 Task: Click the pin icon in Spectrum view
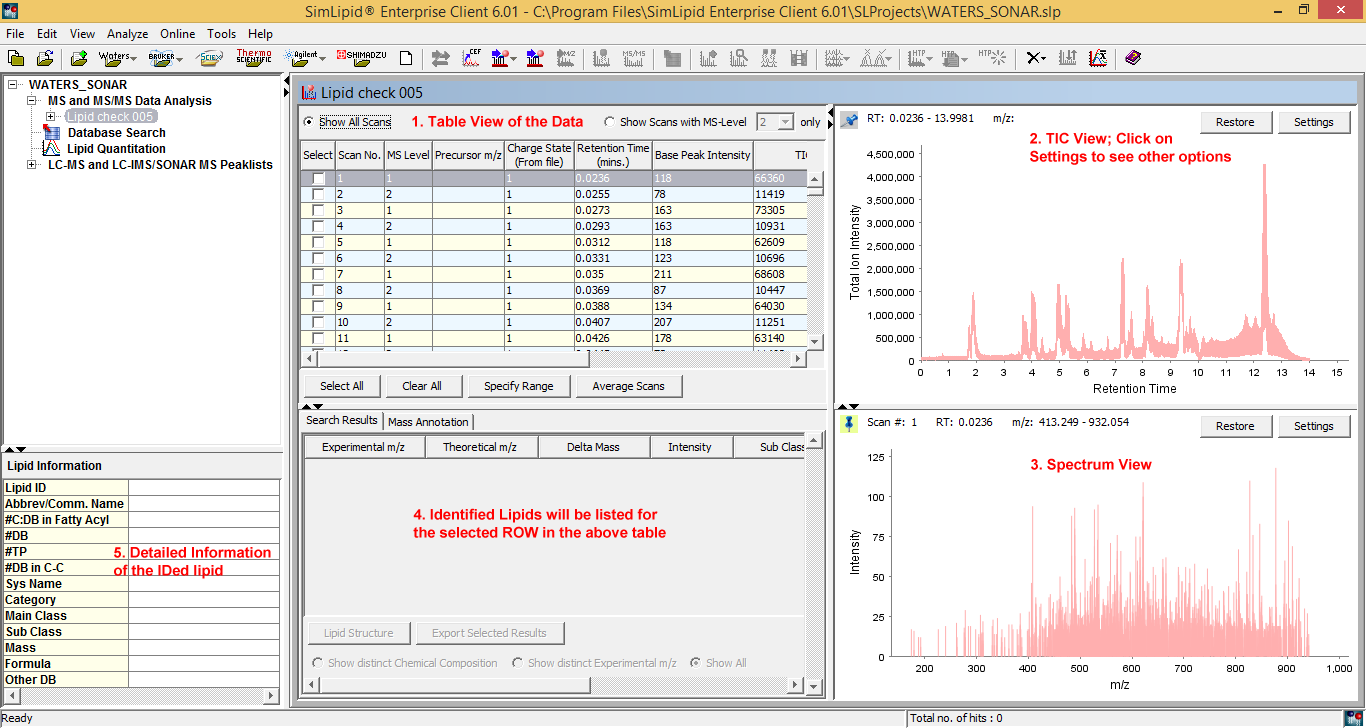click(850, 423)
